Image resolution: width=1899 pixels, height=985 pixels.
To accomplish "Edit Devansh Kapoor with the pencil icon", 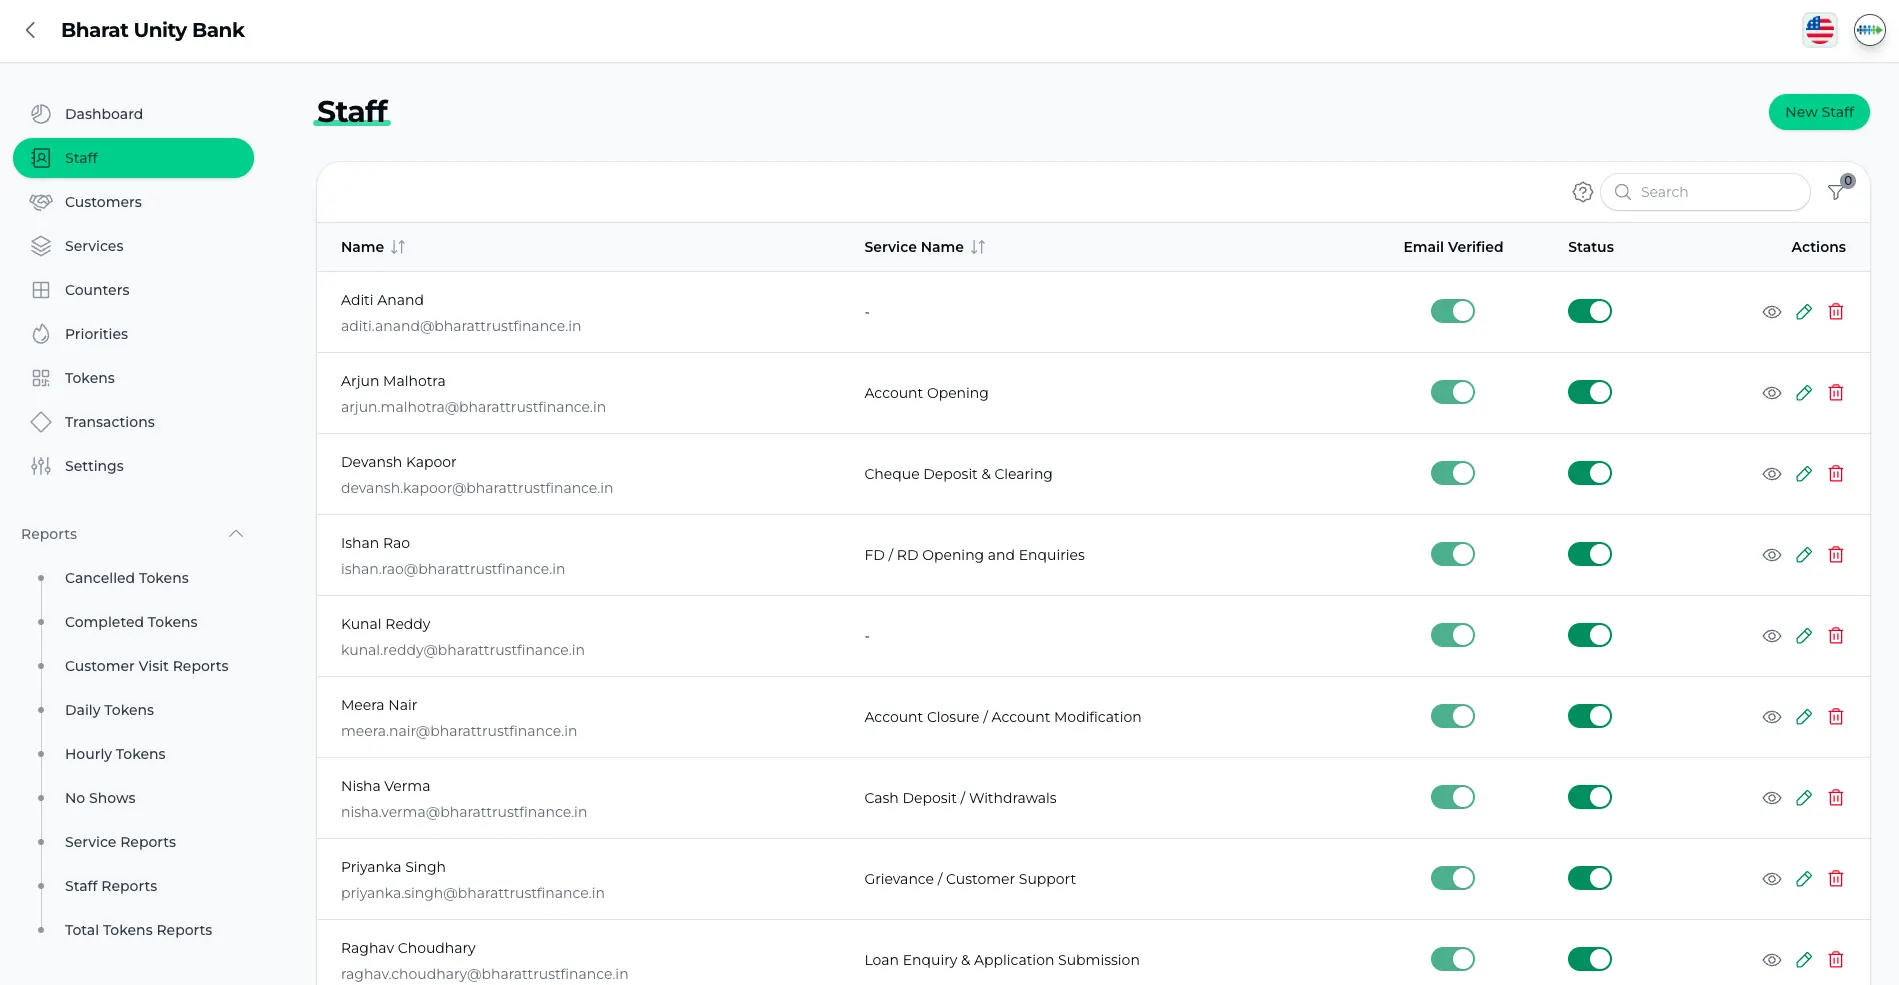I will (x=1804, y=474).
